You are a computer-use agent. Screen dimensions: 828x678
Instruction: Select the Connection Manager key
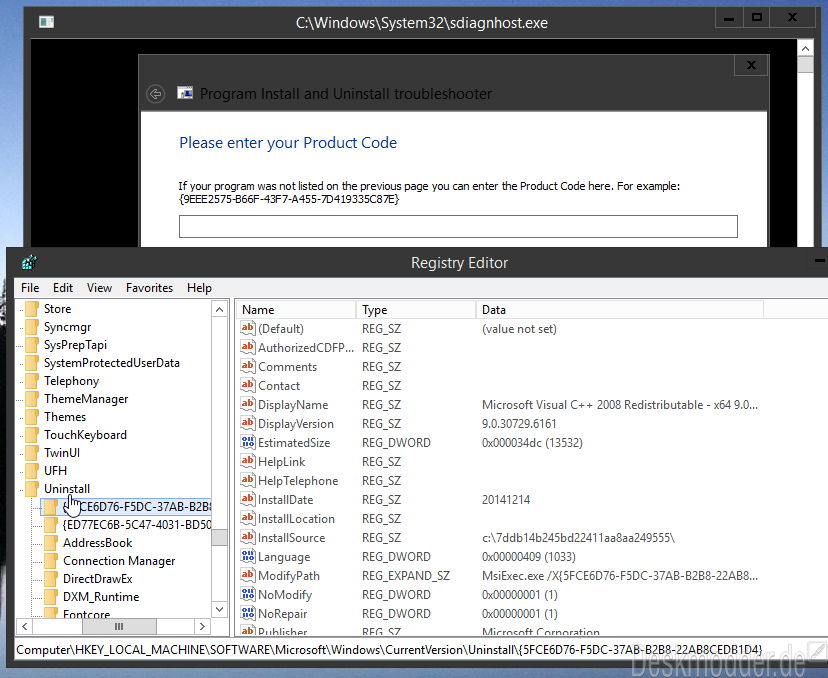pyautogui.click(x=119, y=561)
